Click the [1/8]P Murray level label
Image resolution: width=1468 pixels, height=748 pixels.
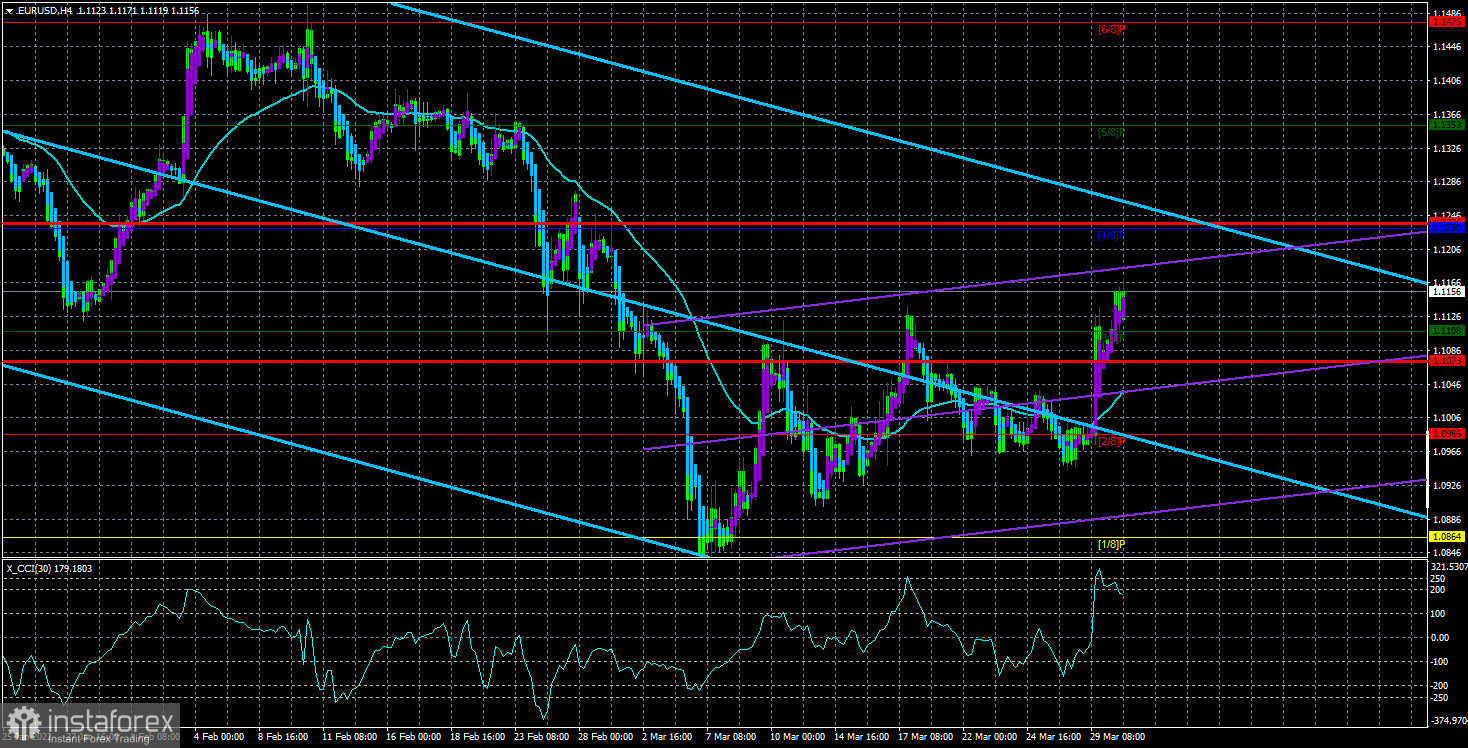[x=1112, y=544]
